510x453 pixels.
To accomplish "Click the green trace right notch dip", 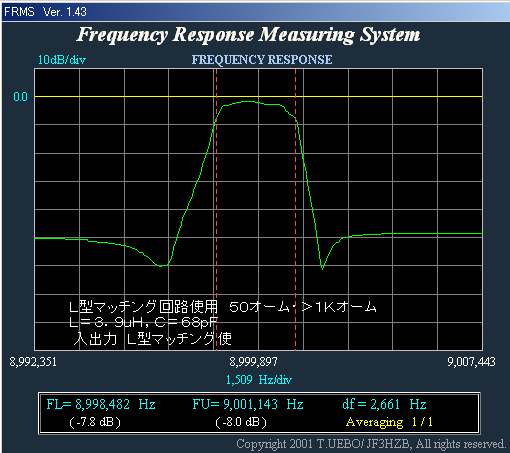I will [322, 268].
